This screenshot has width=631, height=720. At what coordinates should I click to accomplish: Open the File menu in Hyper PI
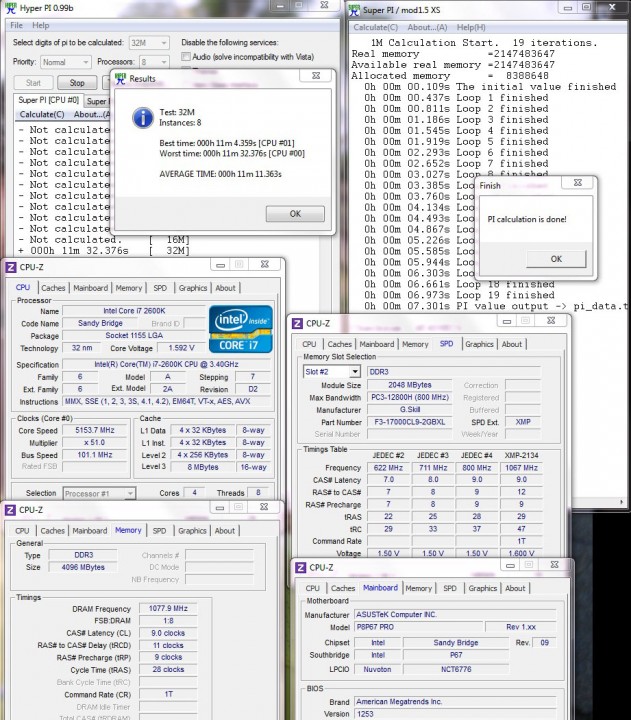pos(17,25)
